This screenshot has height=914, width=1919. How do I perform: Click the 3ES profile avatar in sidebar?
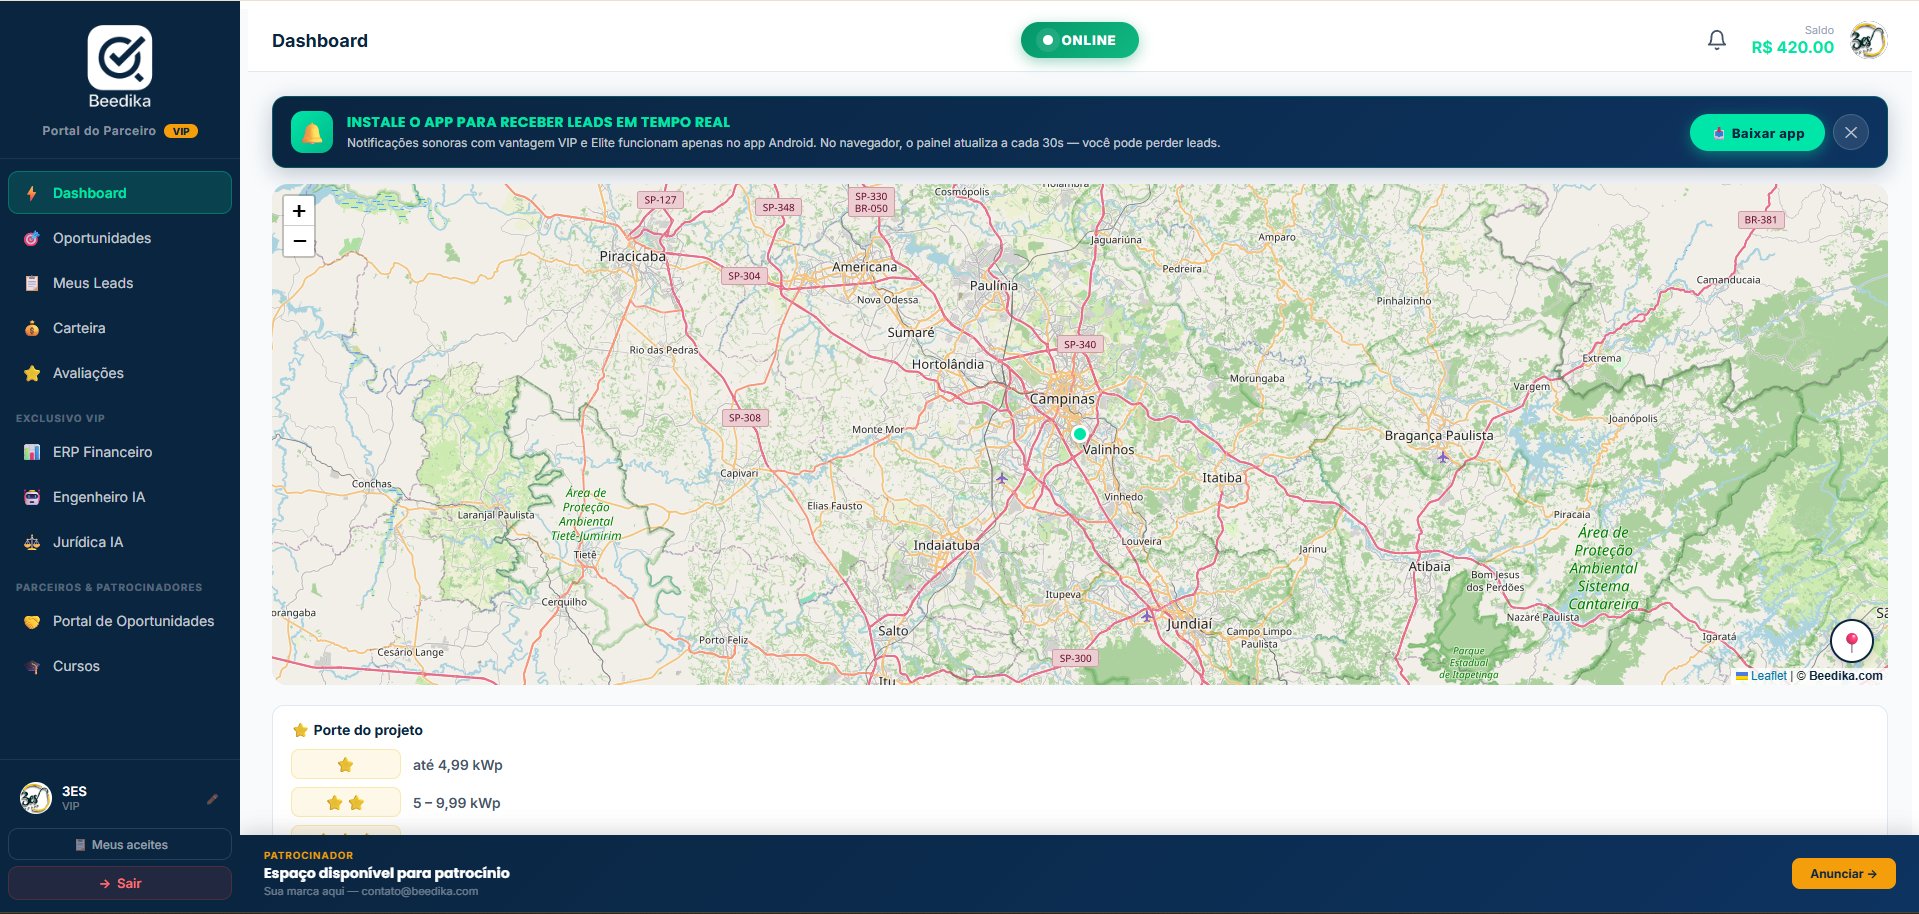coord(36,798)
